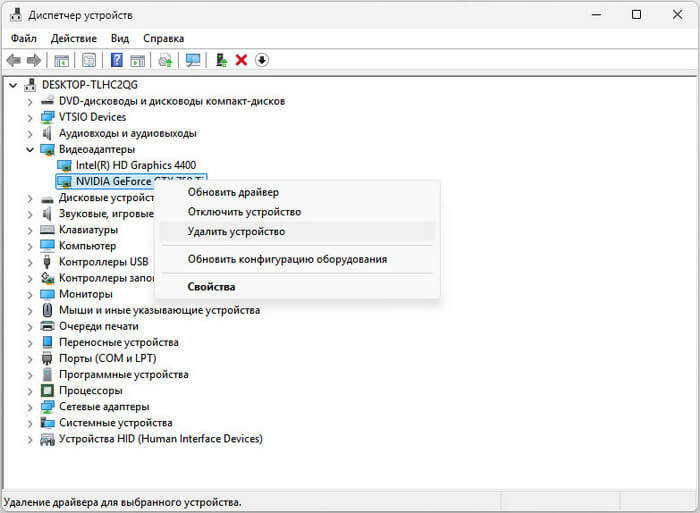Click the Properties toolbar icon
This screenshot has height=513, width=700.
89,60
